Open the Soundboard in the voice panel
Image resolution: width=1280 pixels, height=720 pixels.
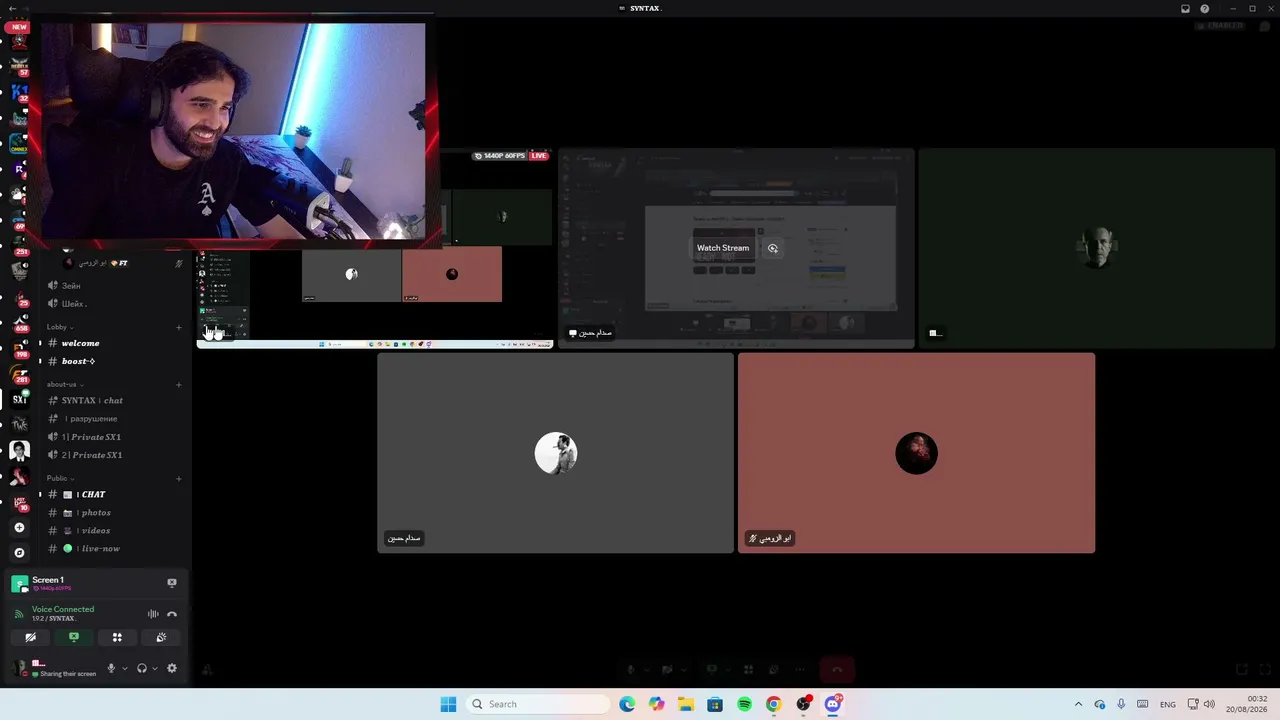pos(161,637)
